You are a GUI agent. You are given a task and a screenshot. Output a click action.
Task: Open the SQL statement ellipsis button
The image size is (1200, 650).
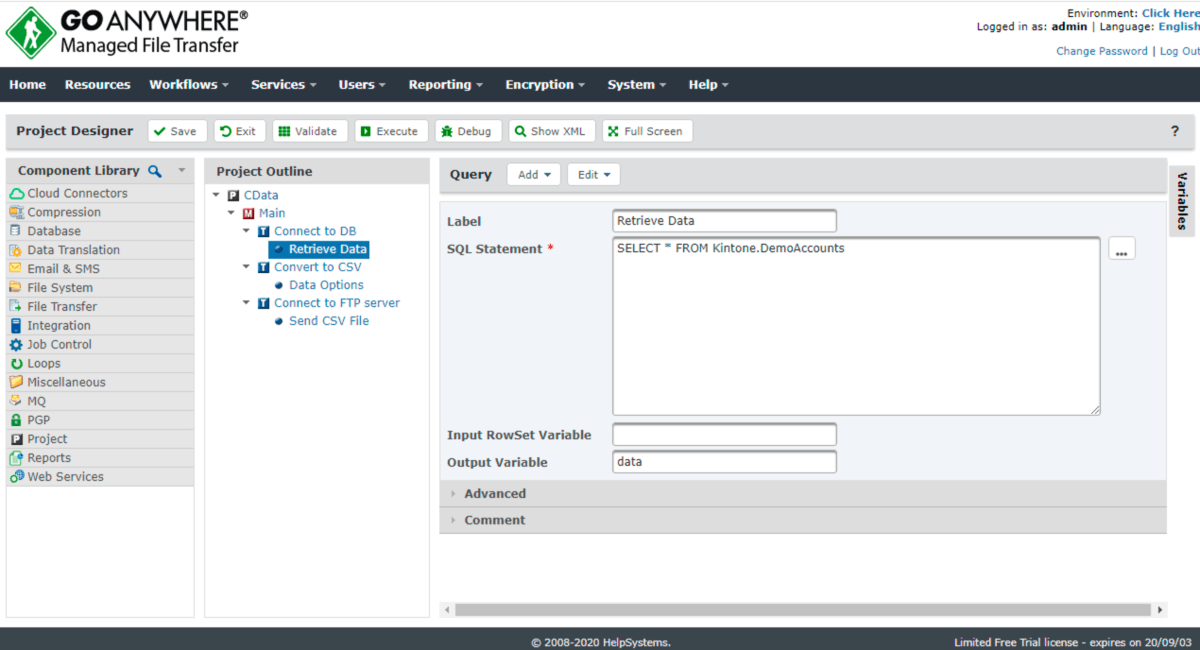pyautogui.click(x=1121, y=249)
